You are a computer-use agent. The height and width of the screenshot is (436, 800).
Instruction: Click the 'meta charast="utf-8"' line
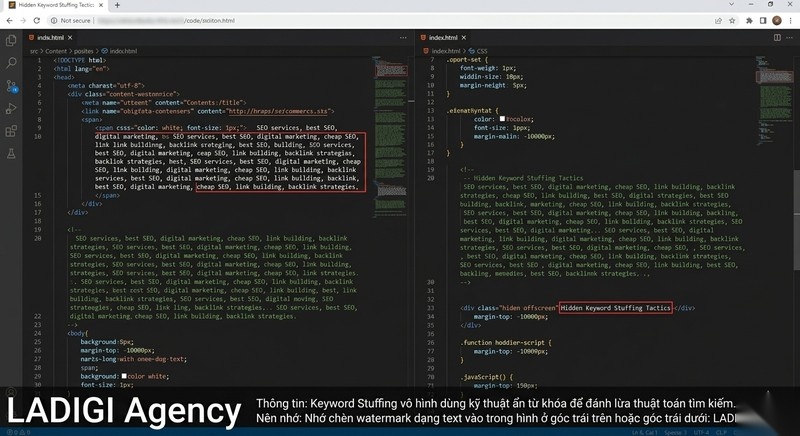106,86
